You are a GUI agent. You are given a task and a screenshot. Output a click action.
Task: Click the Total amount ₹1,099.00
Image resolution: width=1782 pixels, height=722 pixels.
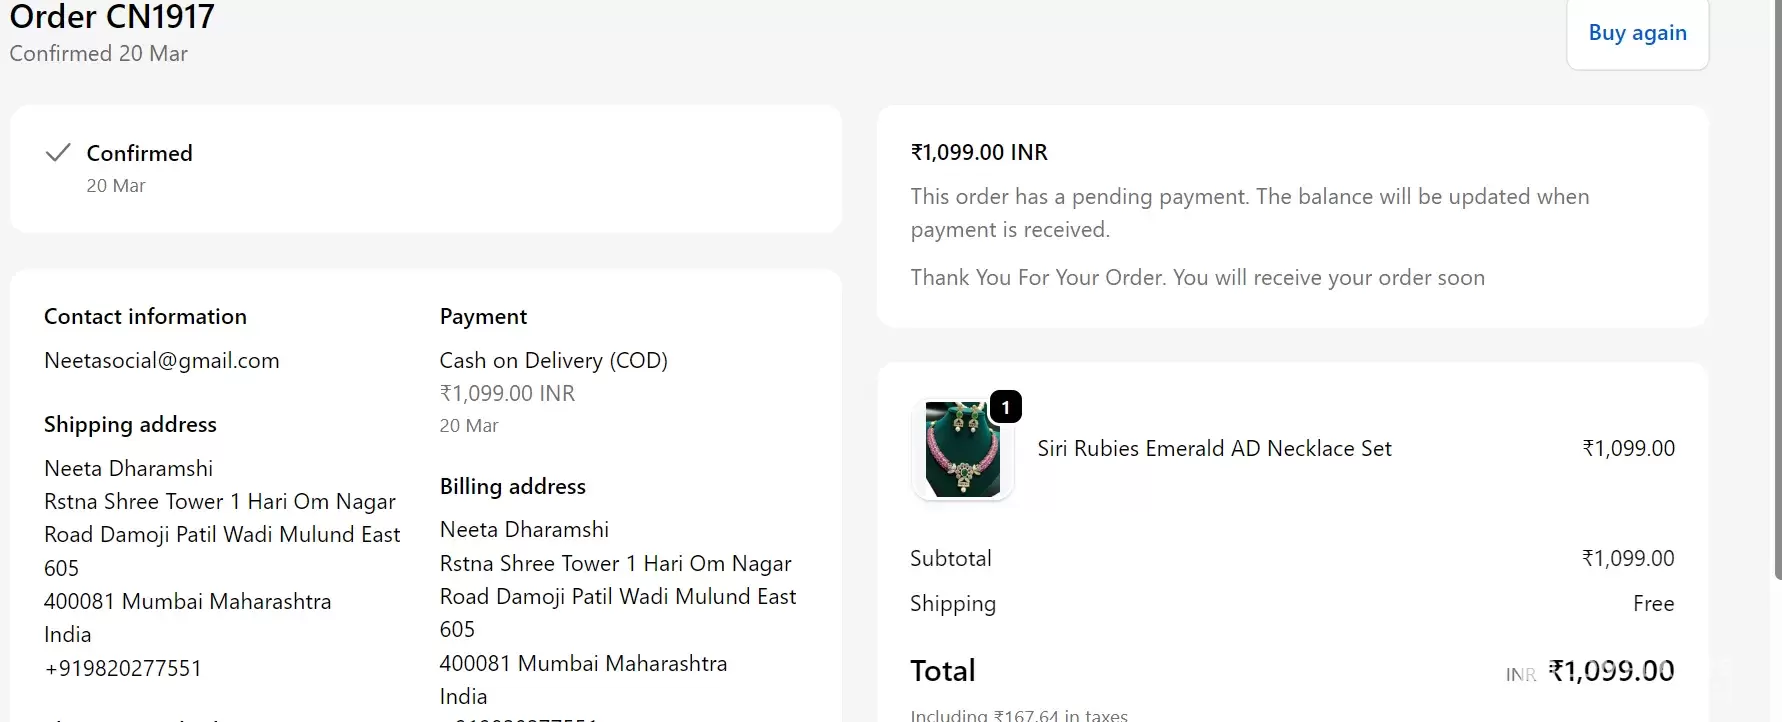(1611, 671)
